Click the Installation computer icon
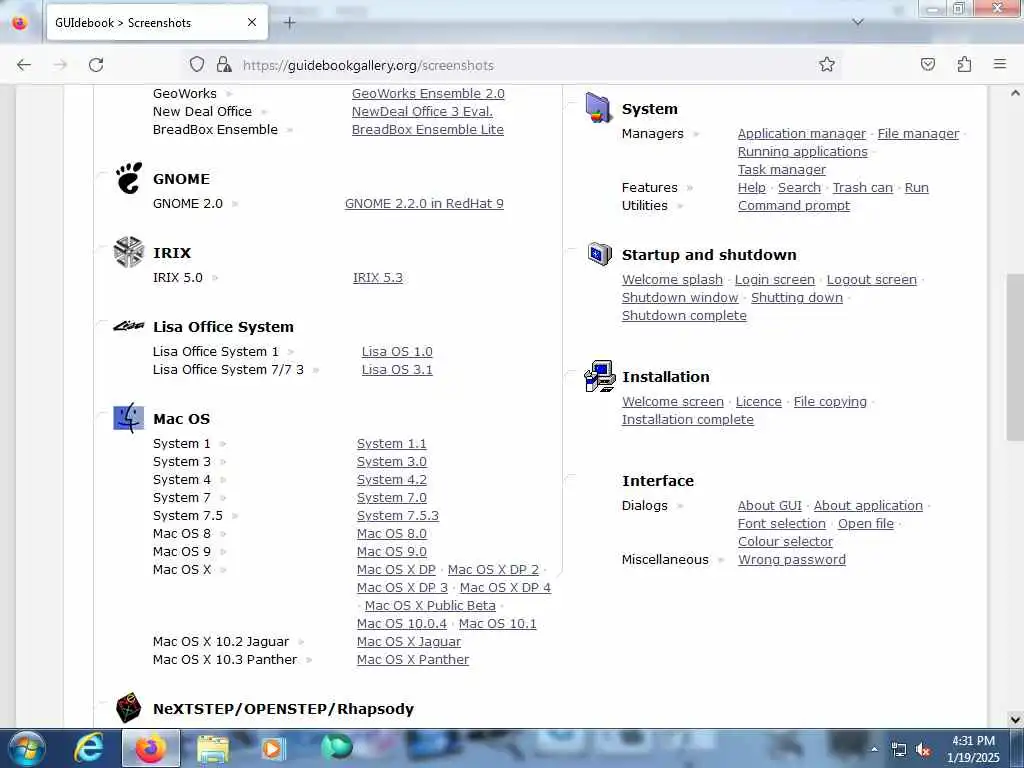1024x768 pixels. point(600,376)
